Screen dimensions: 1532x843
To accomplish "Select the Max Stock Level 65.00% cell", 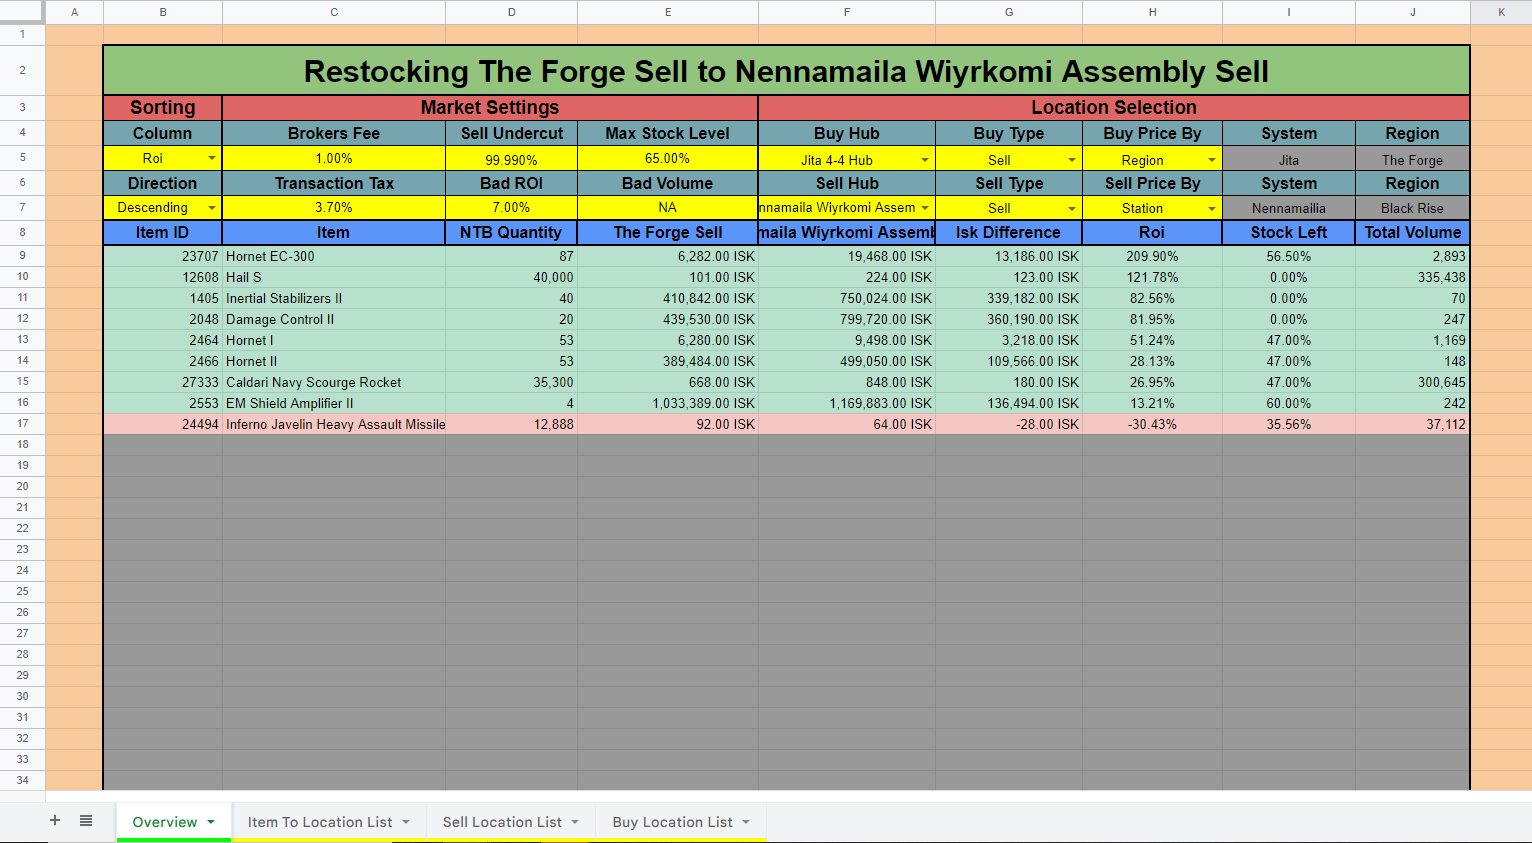I will (x=667, y=157).
